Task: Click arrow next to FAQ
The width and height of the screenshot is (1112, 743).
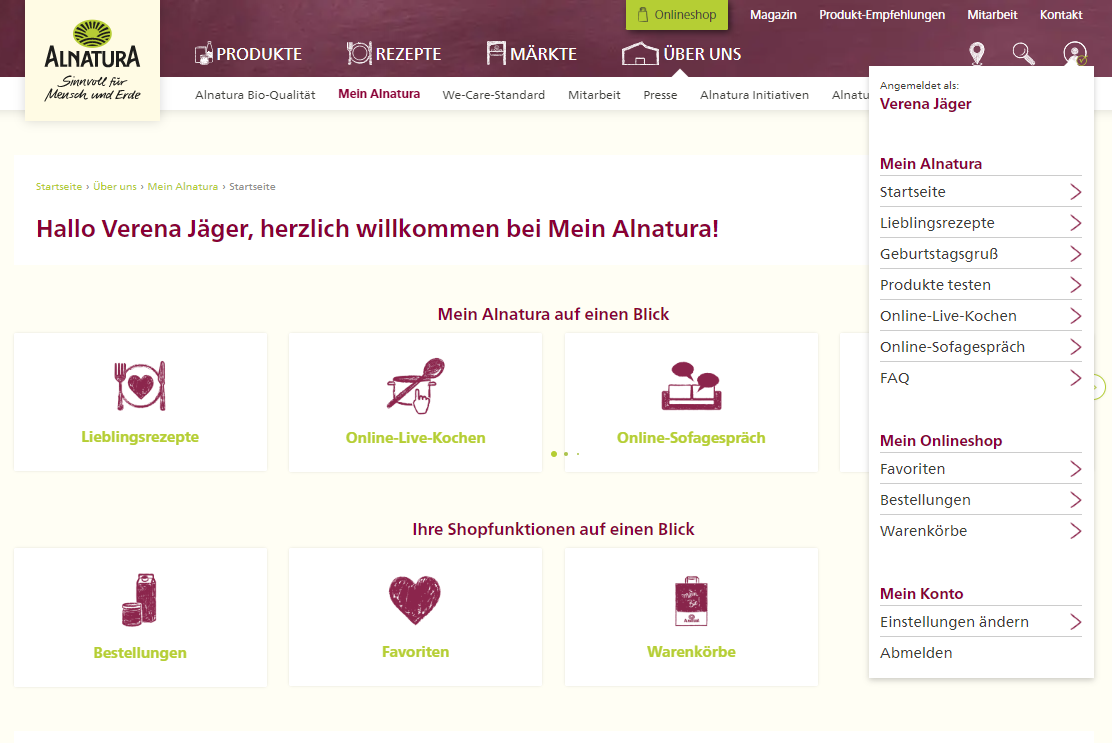Action: point(1075,378)
